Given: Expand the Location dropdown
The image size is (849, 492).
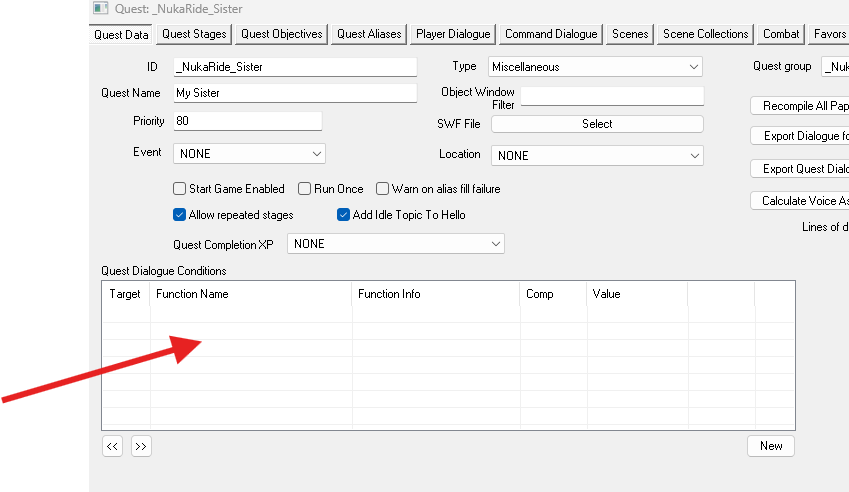Looking at the screenshot, I should 597,156.
